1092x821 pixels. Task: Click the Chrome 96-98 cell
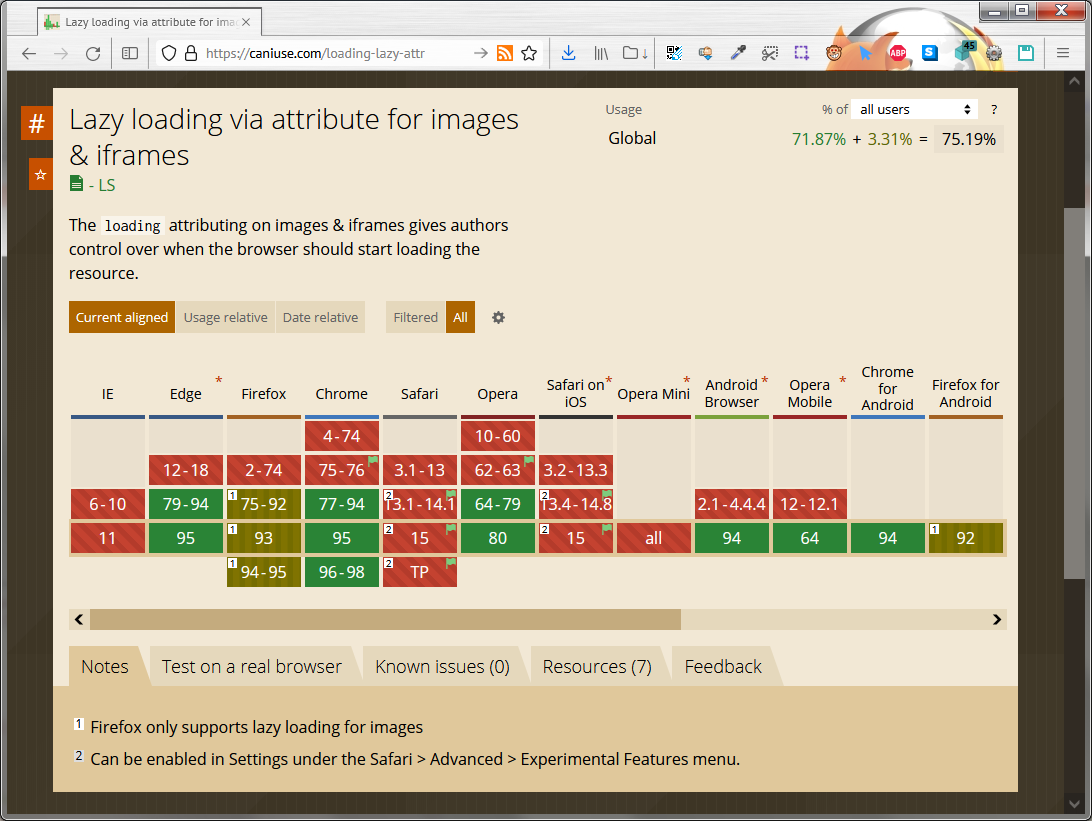(x=341, y=572)
